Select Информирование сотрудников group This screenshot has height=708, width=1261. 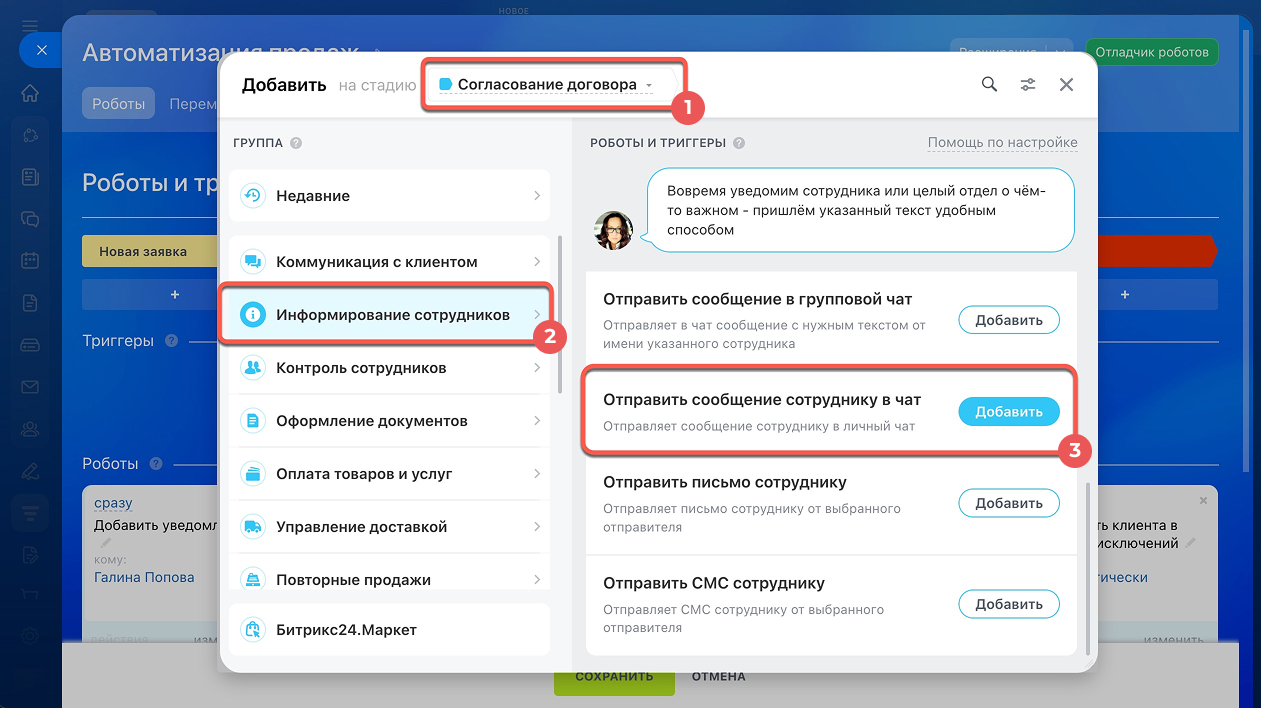(389, 315)
